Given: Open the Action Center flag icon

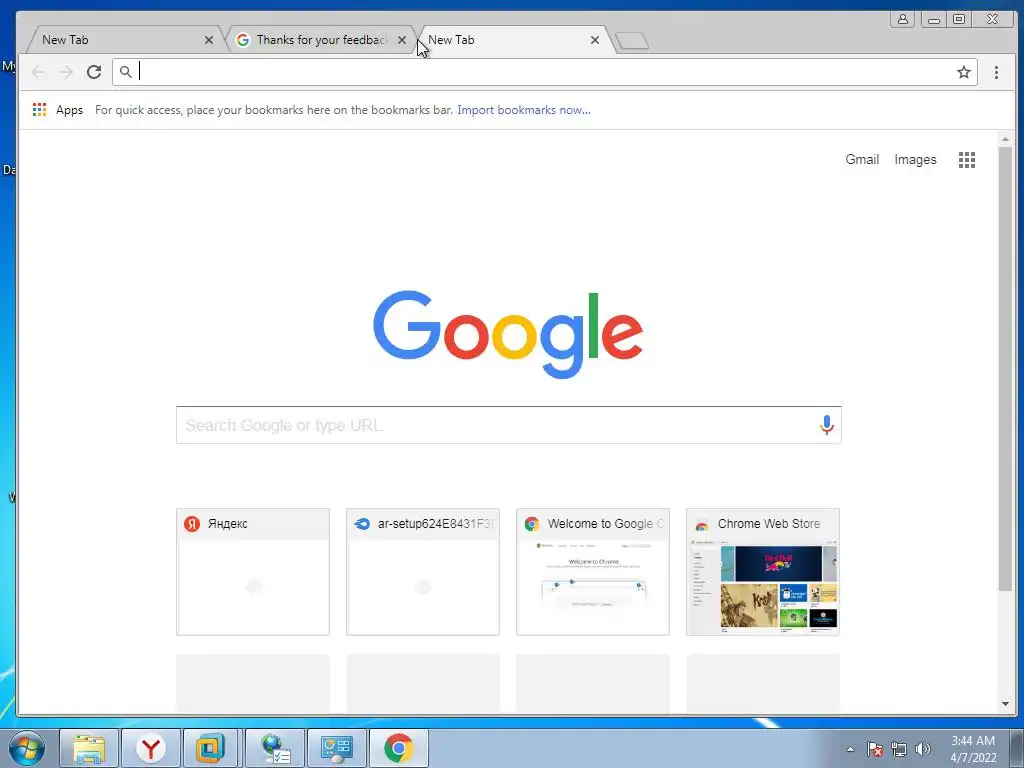Looking at the screenshot, I should 874,749.
